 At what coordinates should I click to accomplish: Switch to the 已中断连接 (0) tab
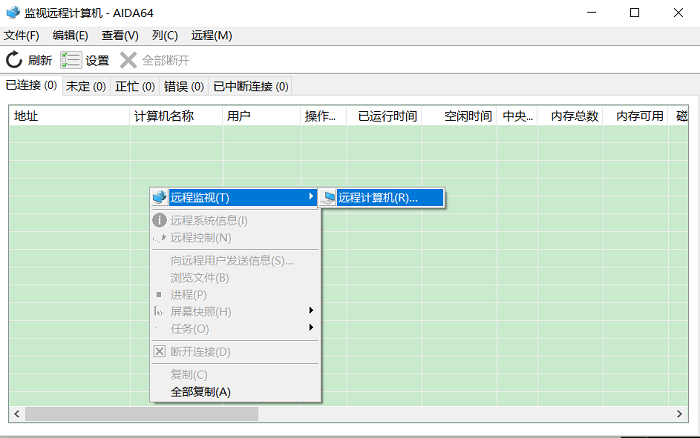pyautogui.click(x=250, y=86)
